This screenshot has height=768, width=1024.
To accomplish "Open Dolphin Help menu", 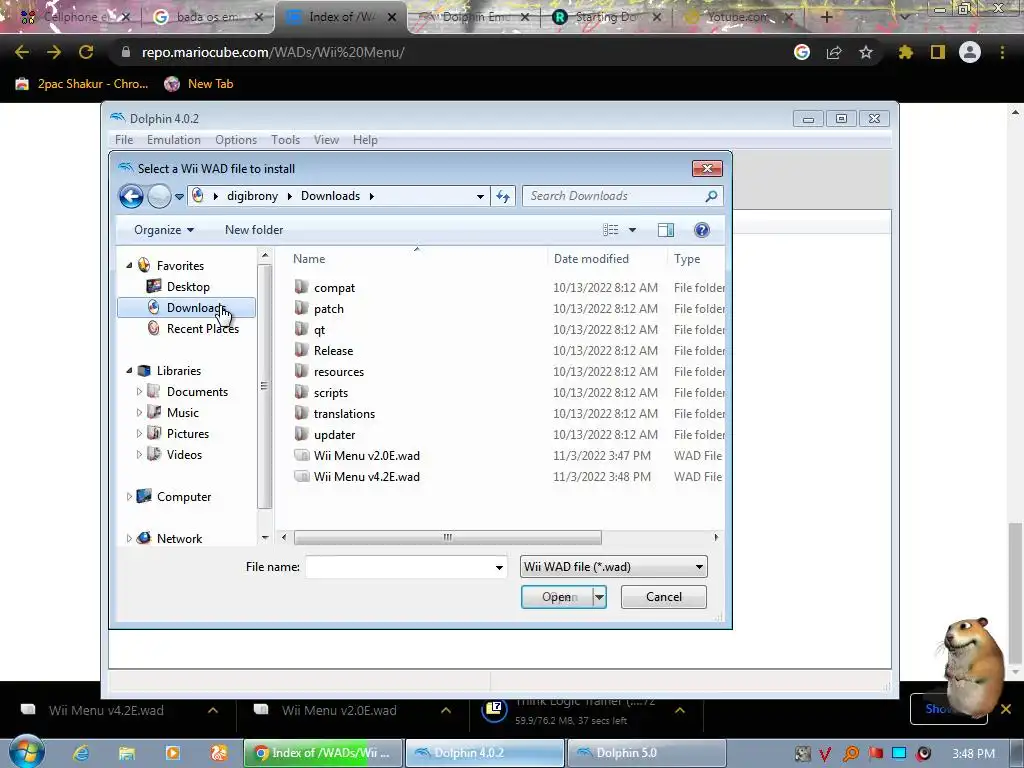I will [x=365, y=140].
